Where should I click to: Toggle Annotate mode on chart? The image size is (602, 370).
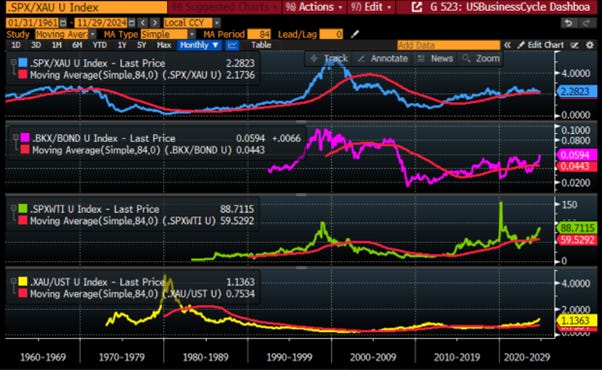383,58
